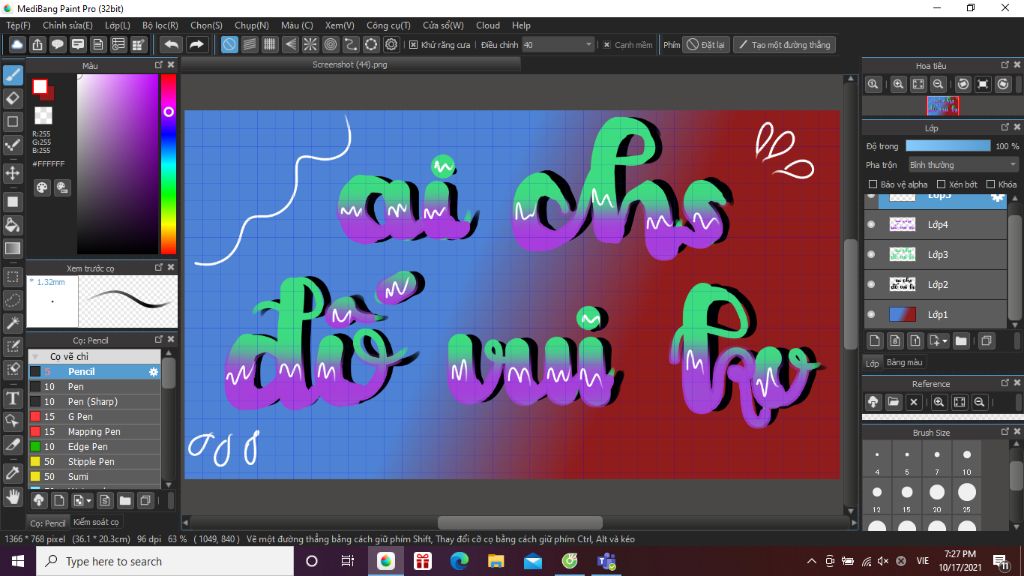Enable the Khóa layer checkbox
The width and height of the screenshot is (1024, 576).
[x=991, y=184]
